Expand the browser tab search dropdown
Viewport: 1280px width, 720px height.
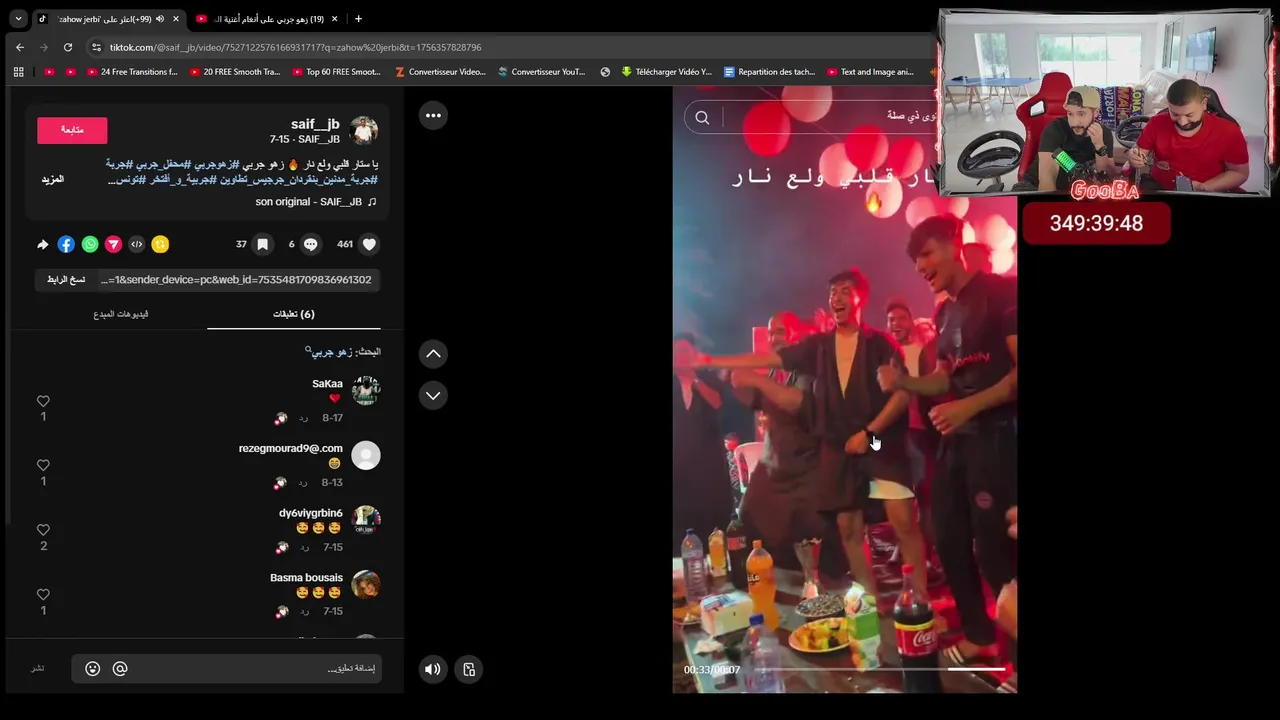[18, 19]
